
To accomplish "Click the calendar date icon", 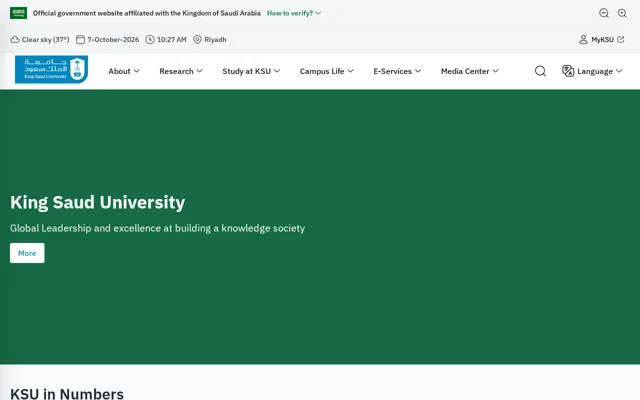I will 80,40.
